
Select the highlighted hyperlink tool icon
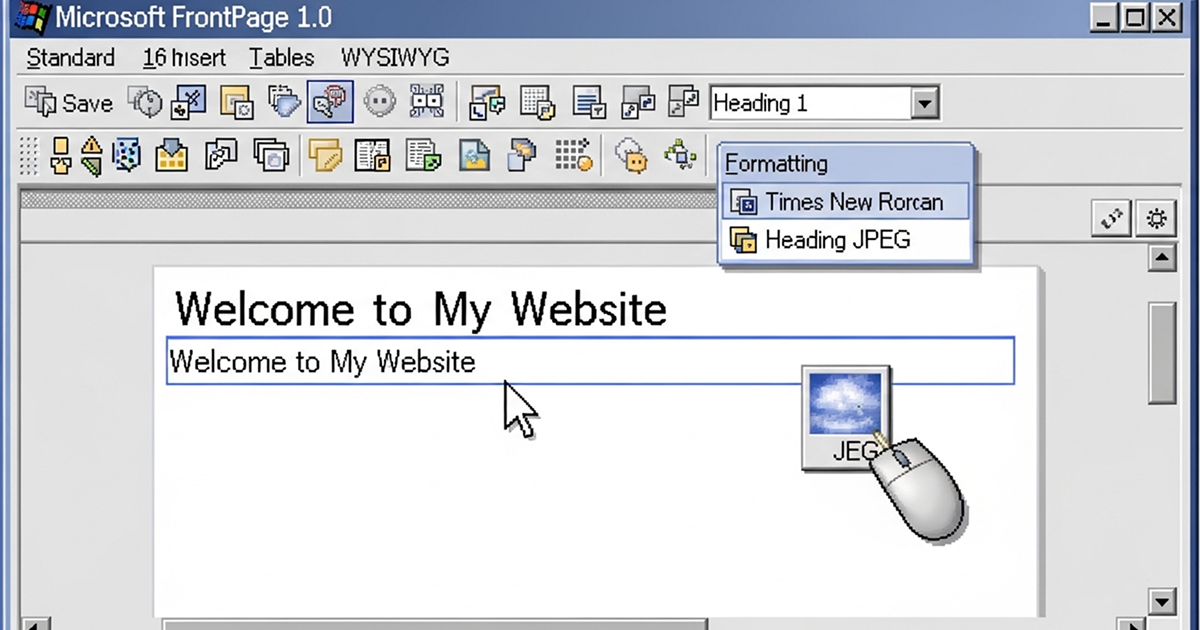(329, 101)
